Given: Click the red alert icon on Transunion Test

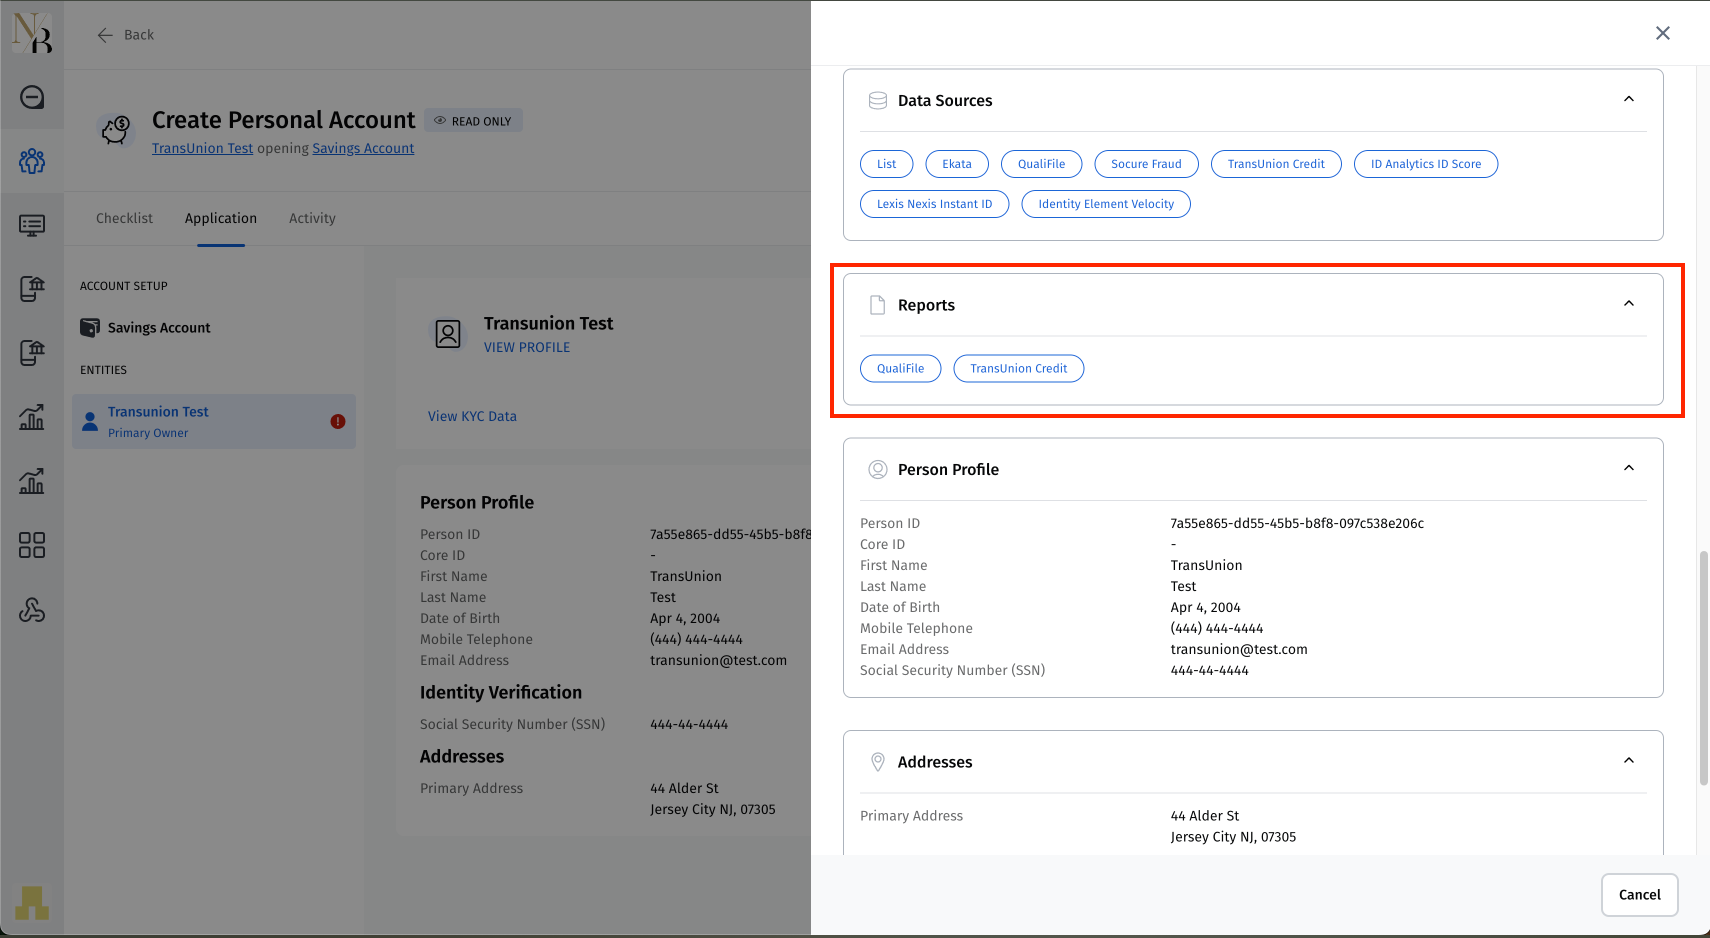Looking at the screenshot, I should (338, 422).
